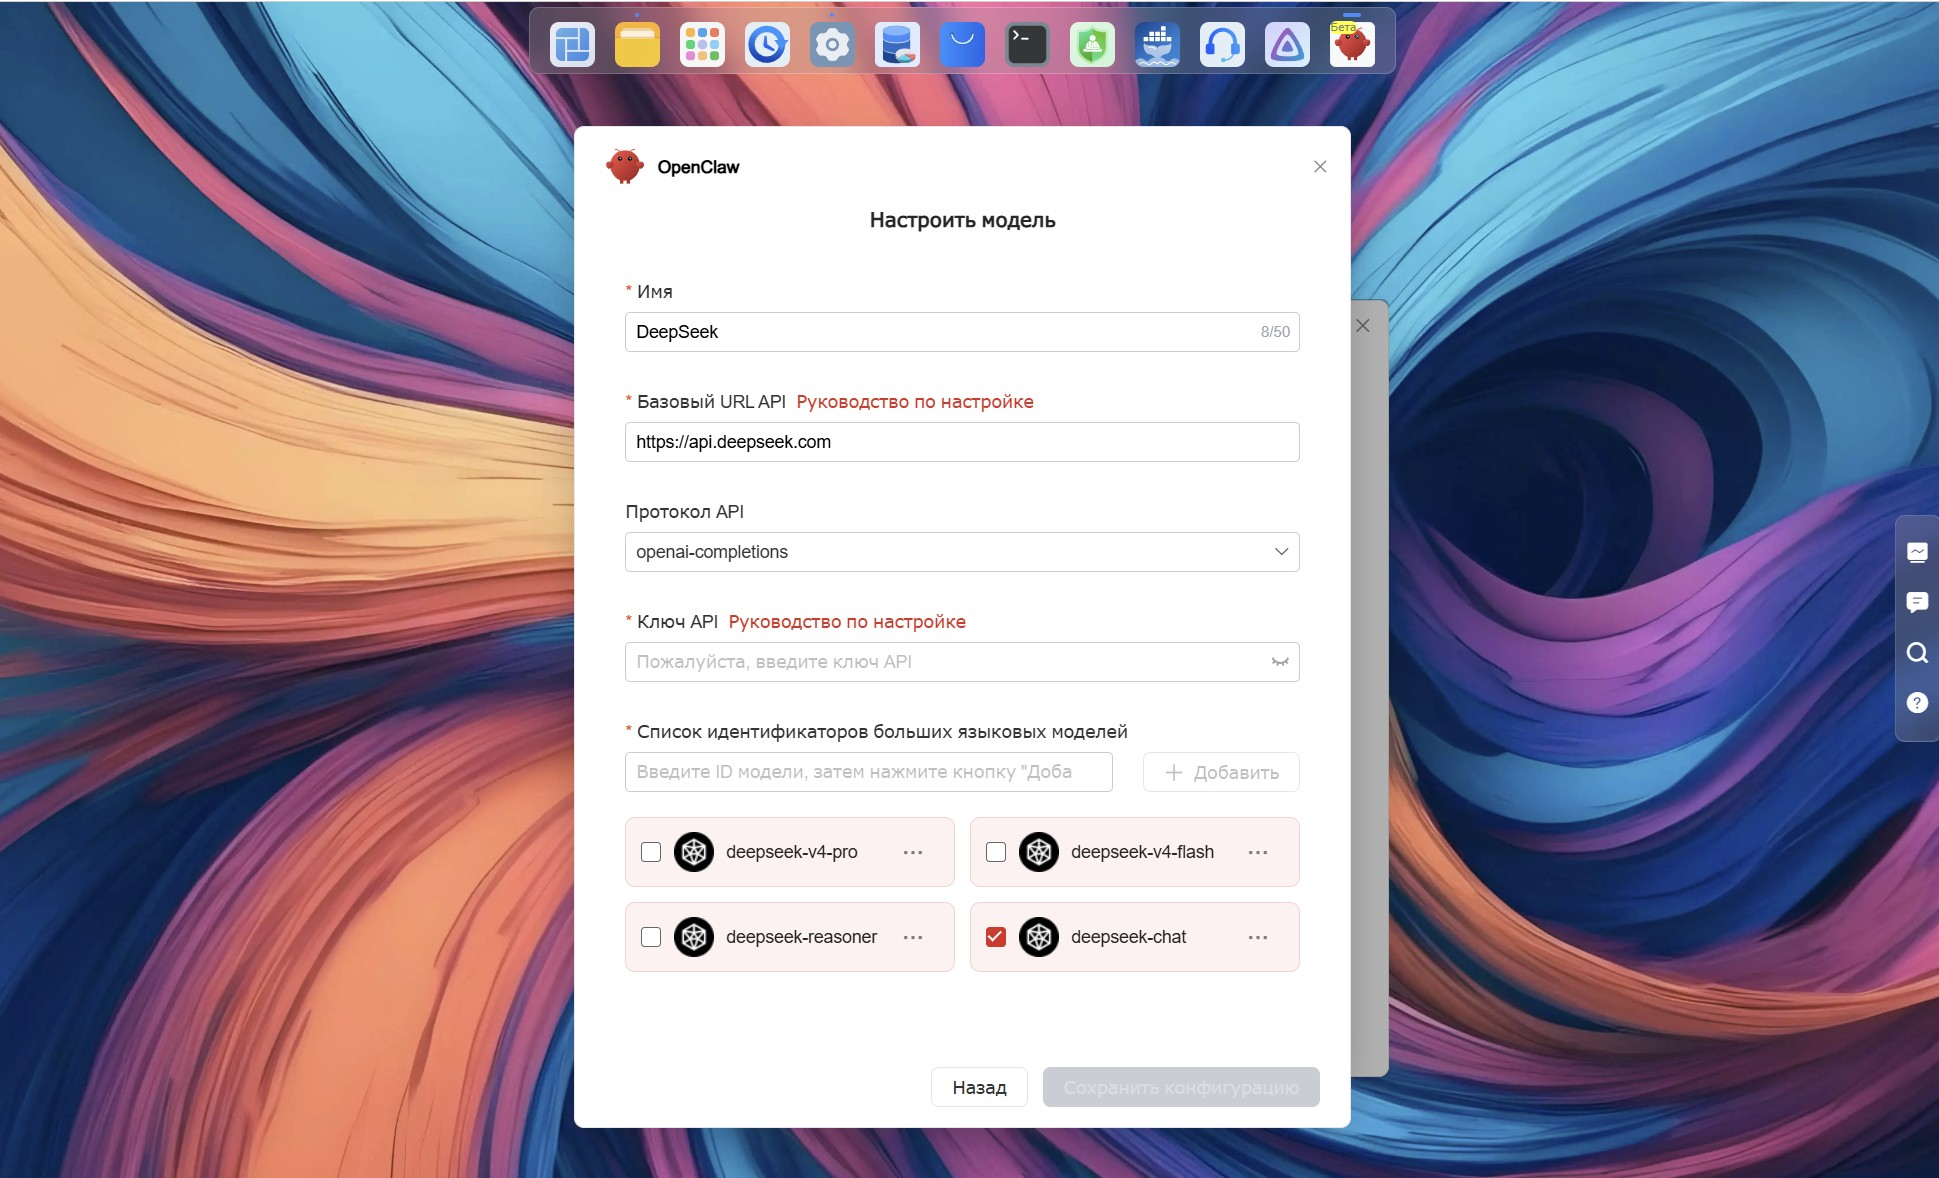Open more options for deepseek-chat

pyautogui.click(x=1258, y=937)
